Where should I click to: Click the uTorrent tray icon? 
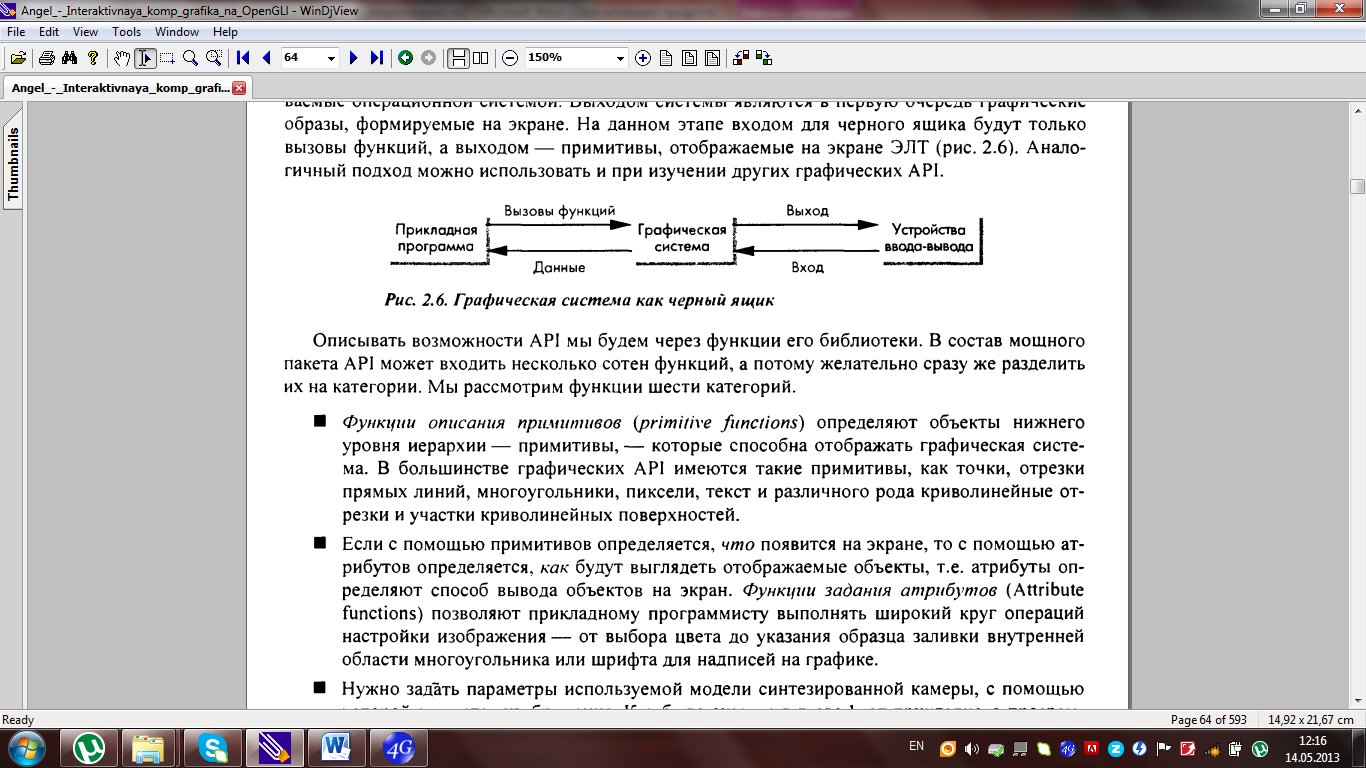tap(1261, 748)
